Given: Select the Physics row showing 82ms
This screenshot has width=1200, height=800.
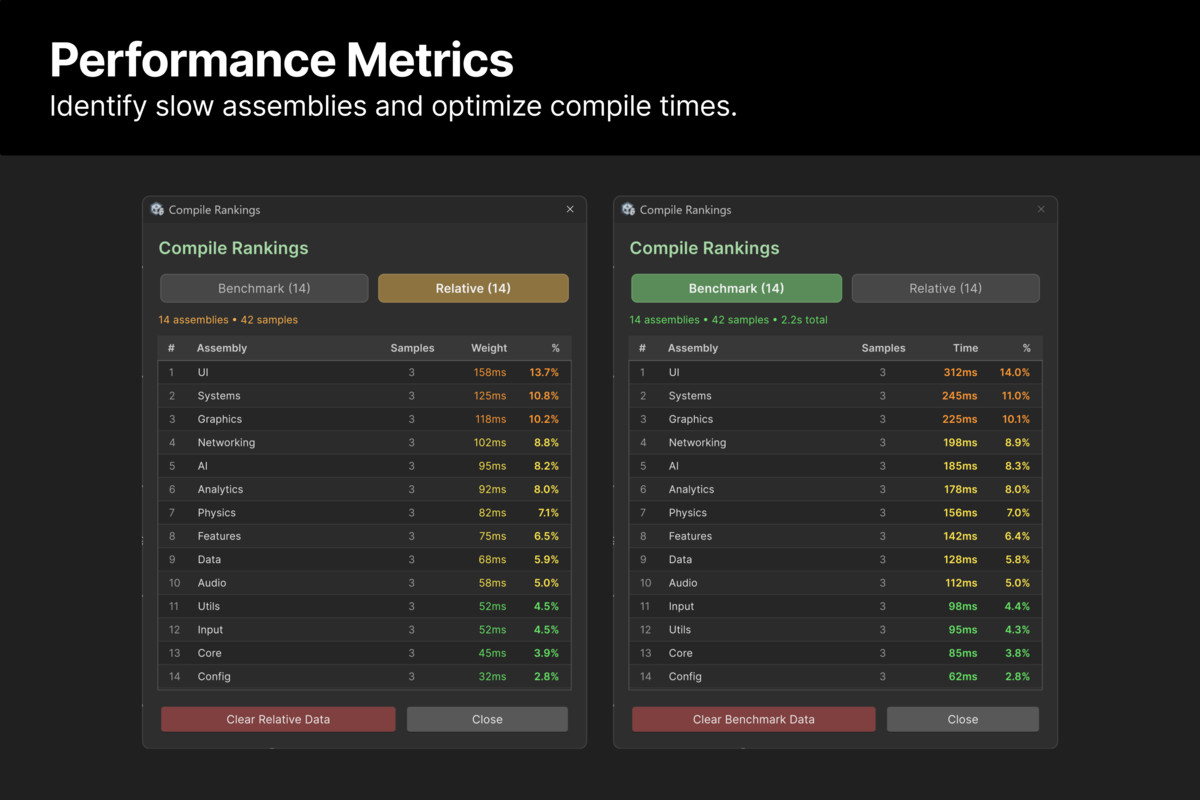Looking at the screenshot, I should [364, 513].
